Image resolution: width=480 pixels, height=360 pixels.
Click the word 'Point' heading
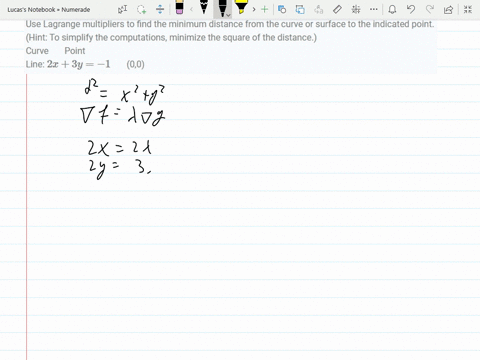point(75,51)
